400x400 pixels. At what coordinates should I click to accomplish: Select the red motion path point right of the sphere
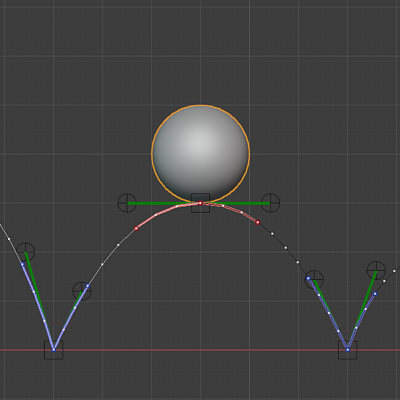(x=258, y=222)
